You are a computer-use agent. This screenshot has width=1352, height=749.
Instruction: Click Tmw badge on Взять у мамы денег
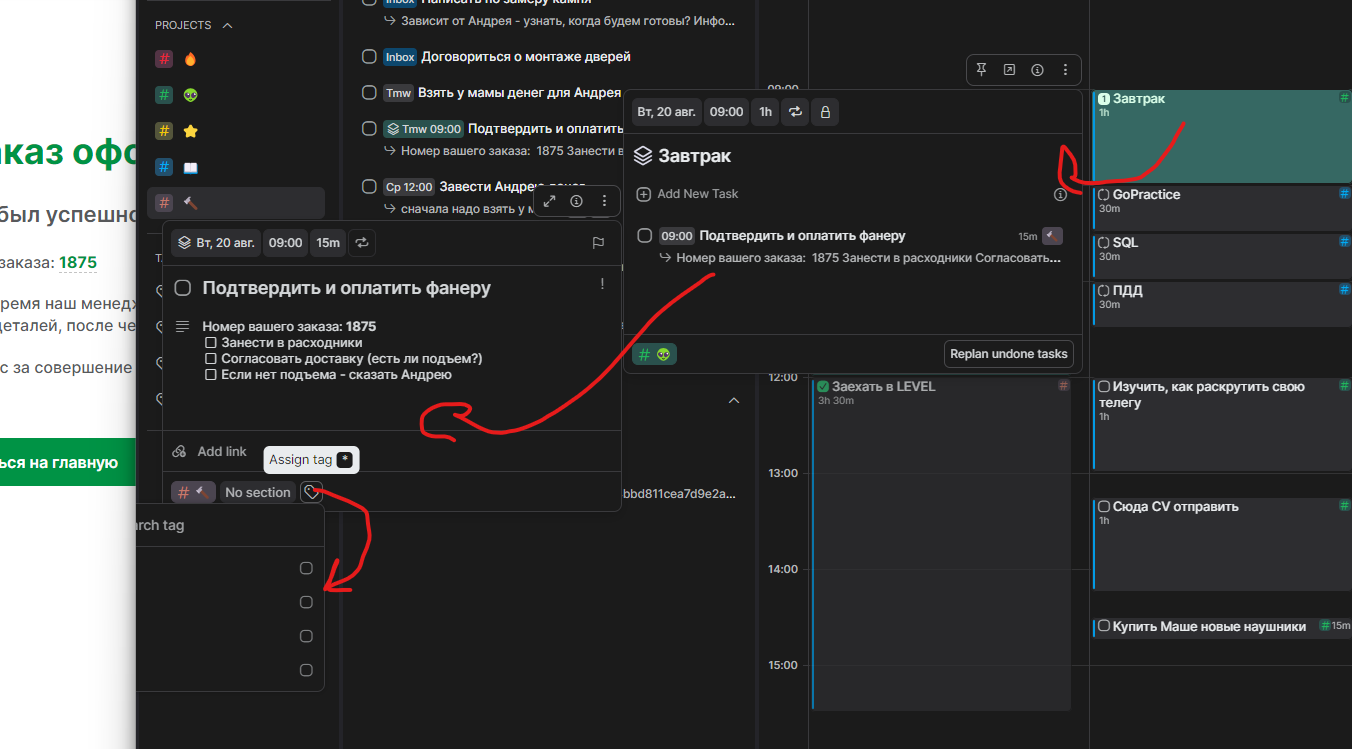pyautogui.click(x=398, y=93)
